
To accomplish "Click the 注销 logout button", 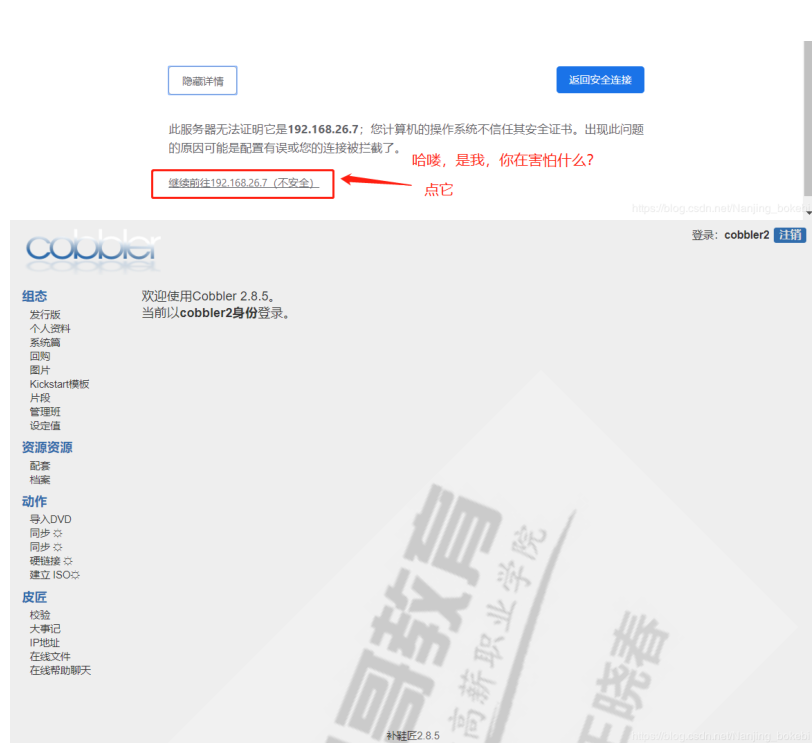I will pos(790,235).
